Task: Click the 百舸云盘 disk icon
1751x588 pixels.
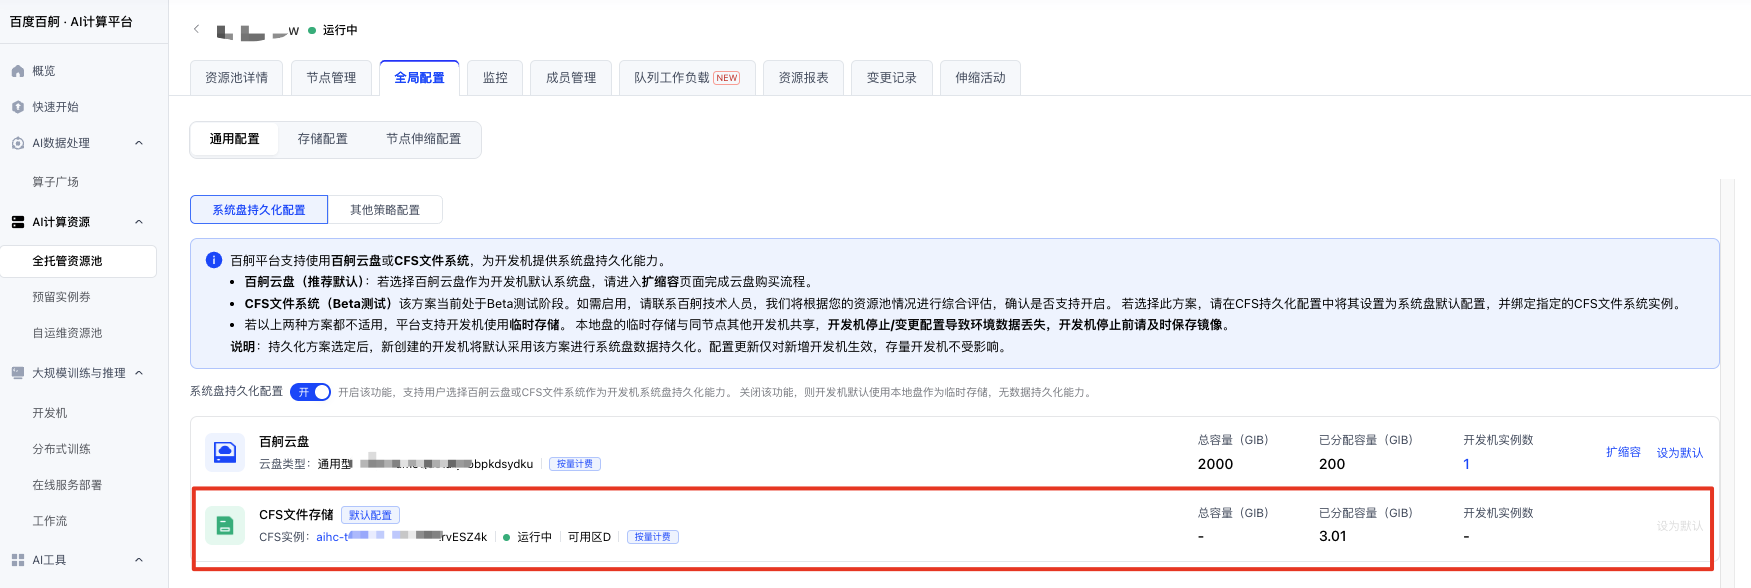Action: tap(225, 452)
